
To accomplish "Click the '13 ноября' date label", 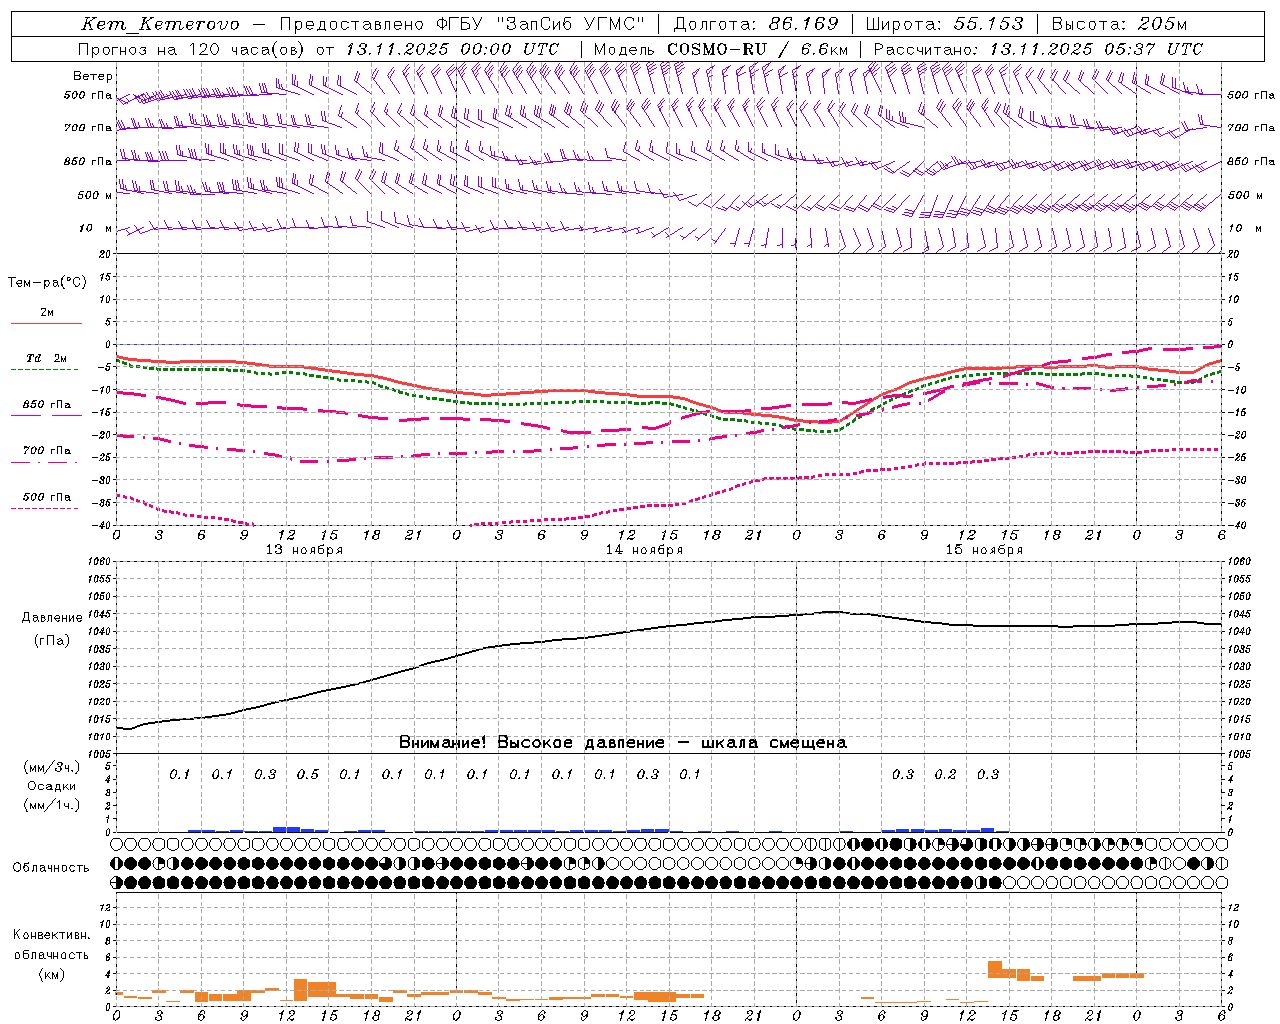I will point(304,550).
